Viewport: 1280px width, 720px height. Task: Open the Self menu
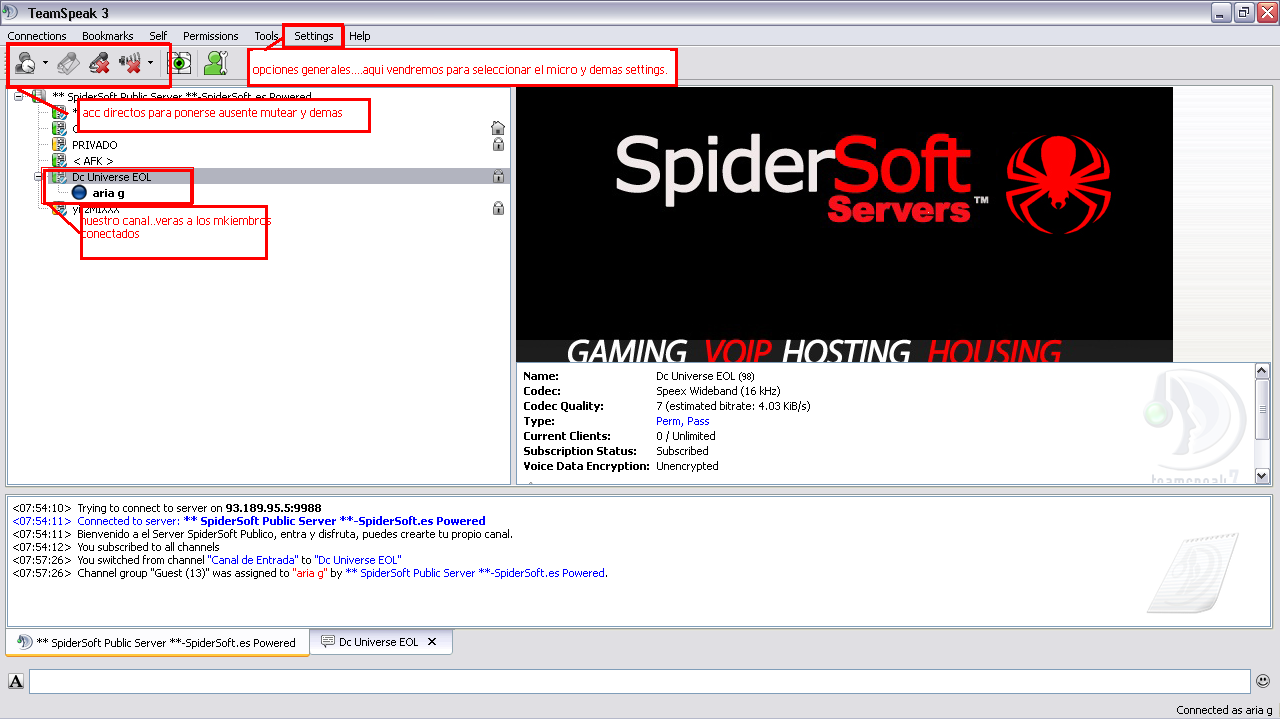coord(158,36)
